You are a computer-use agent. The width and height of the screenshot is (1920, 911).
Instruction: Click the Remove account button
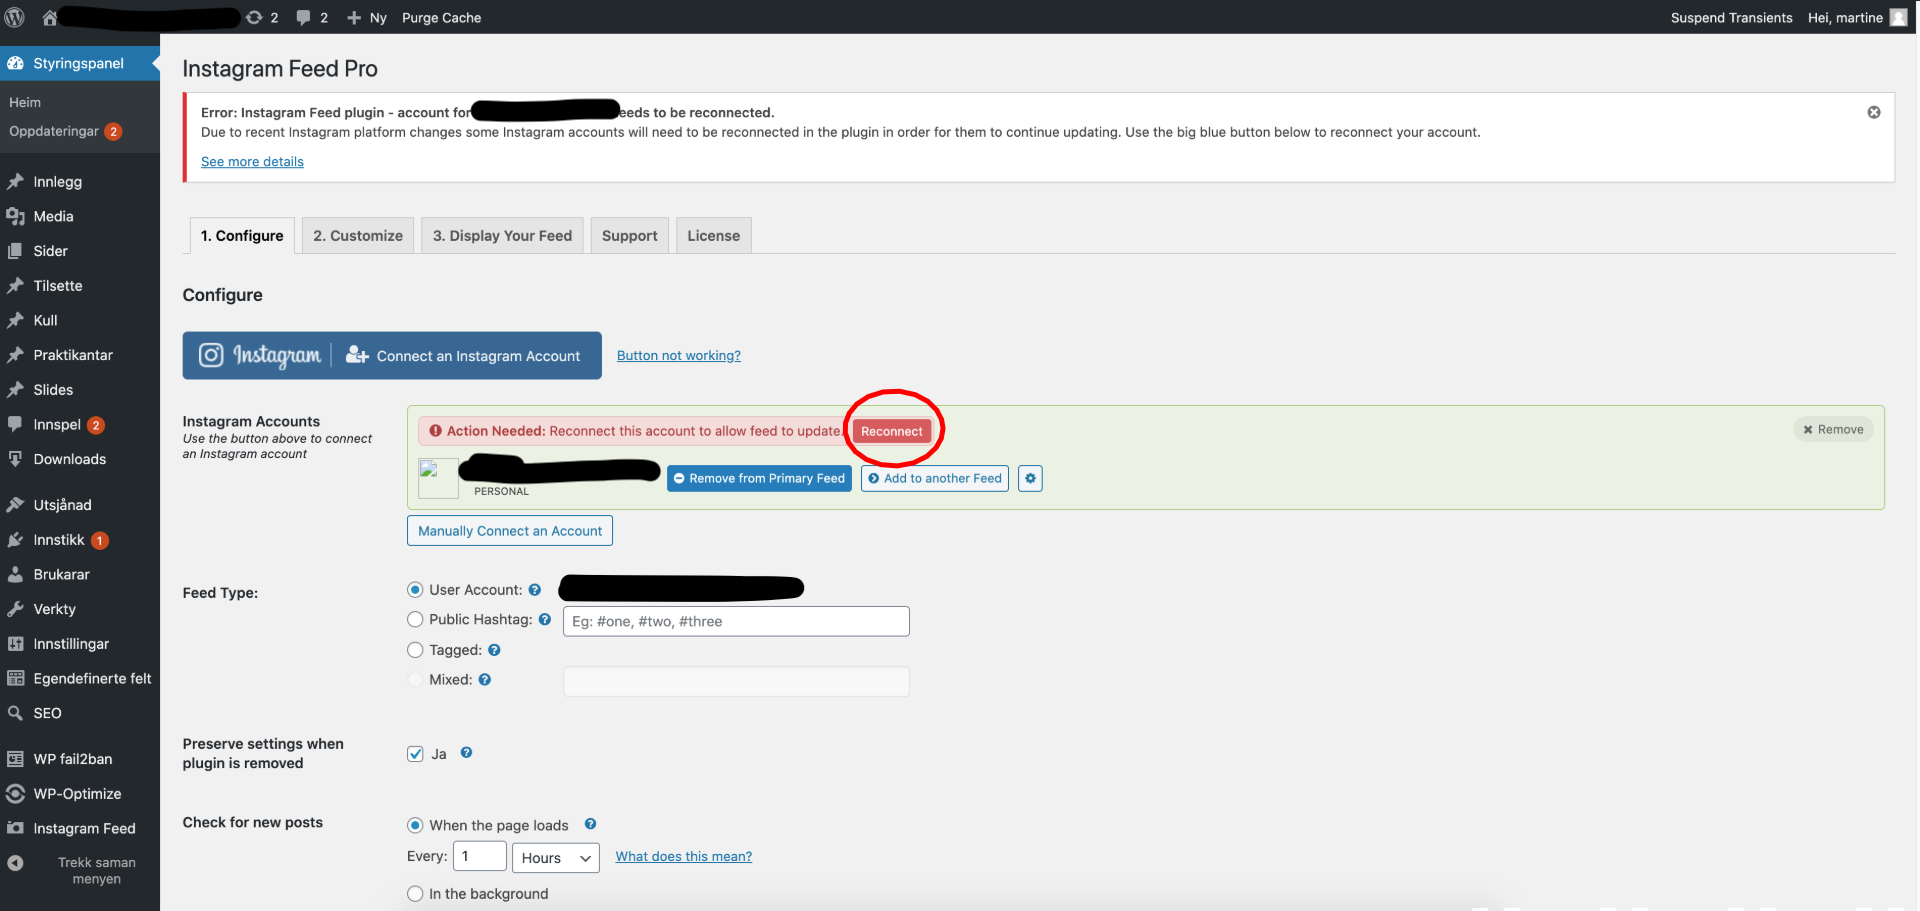[1833, 429]
